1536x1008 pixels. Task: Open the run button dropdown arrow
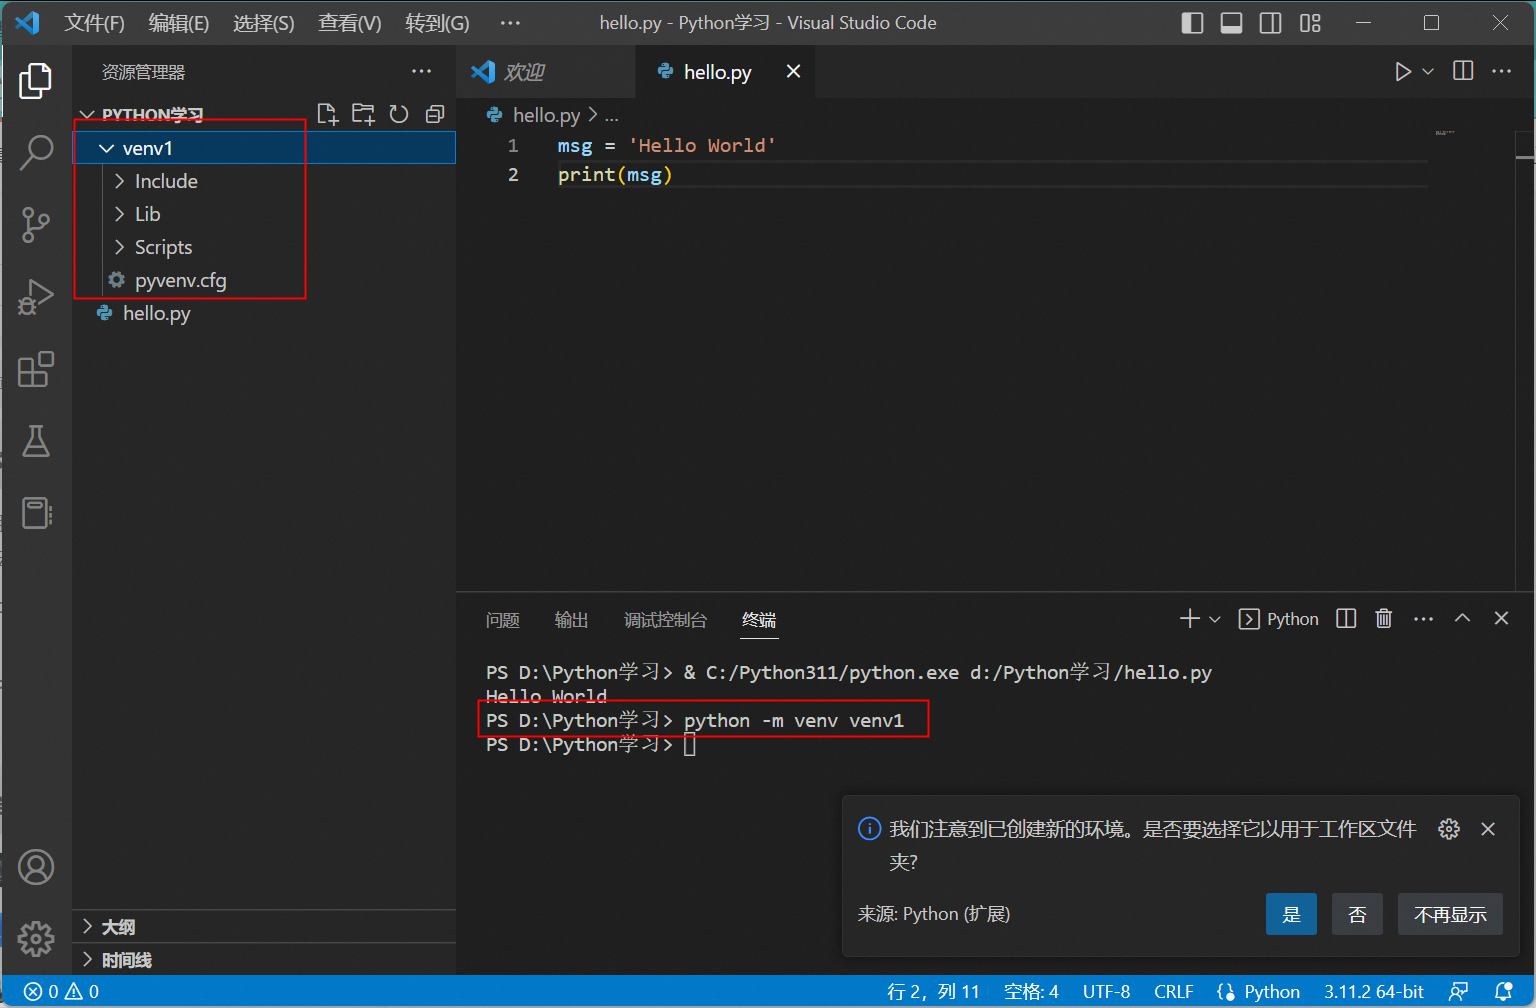point(1428,71)
